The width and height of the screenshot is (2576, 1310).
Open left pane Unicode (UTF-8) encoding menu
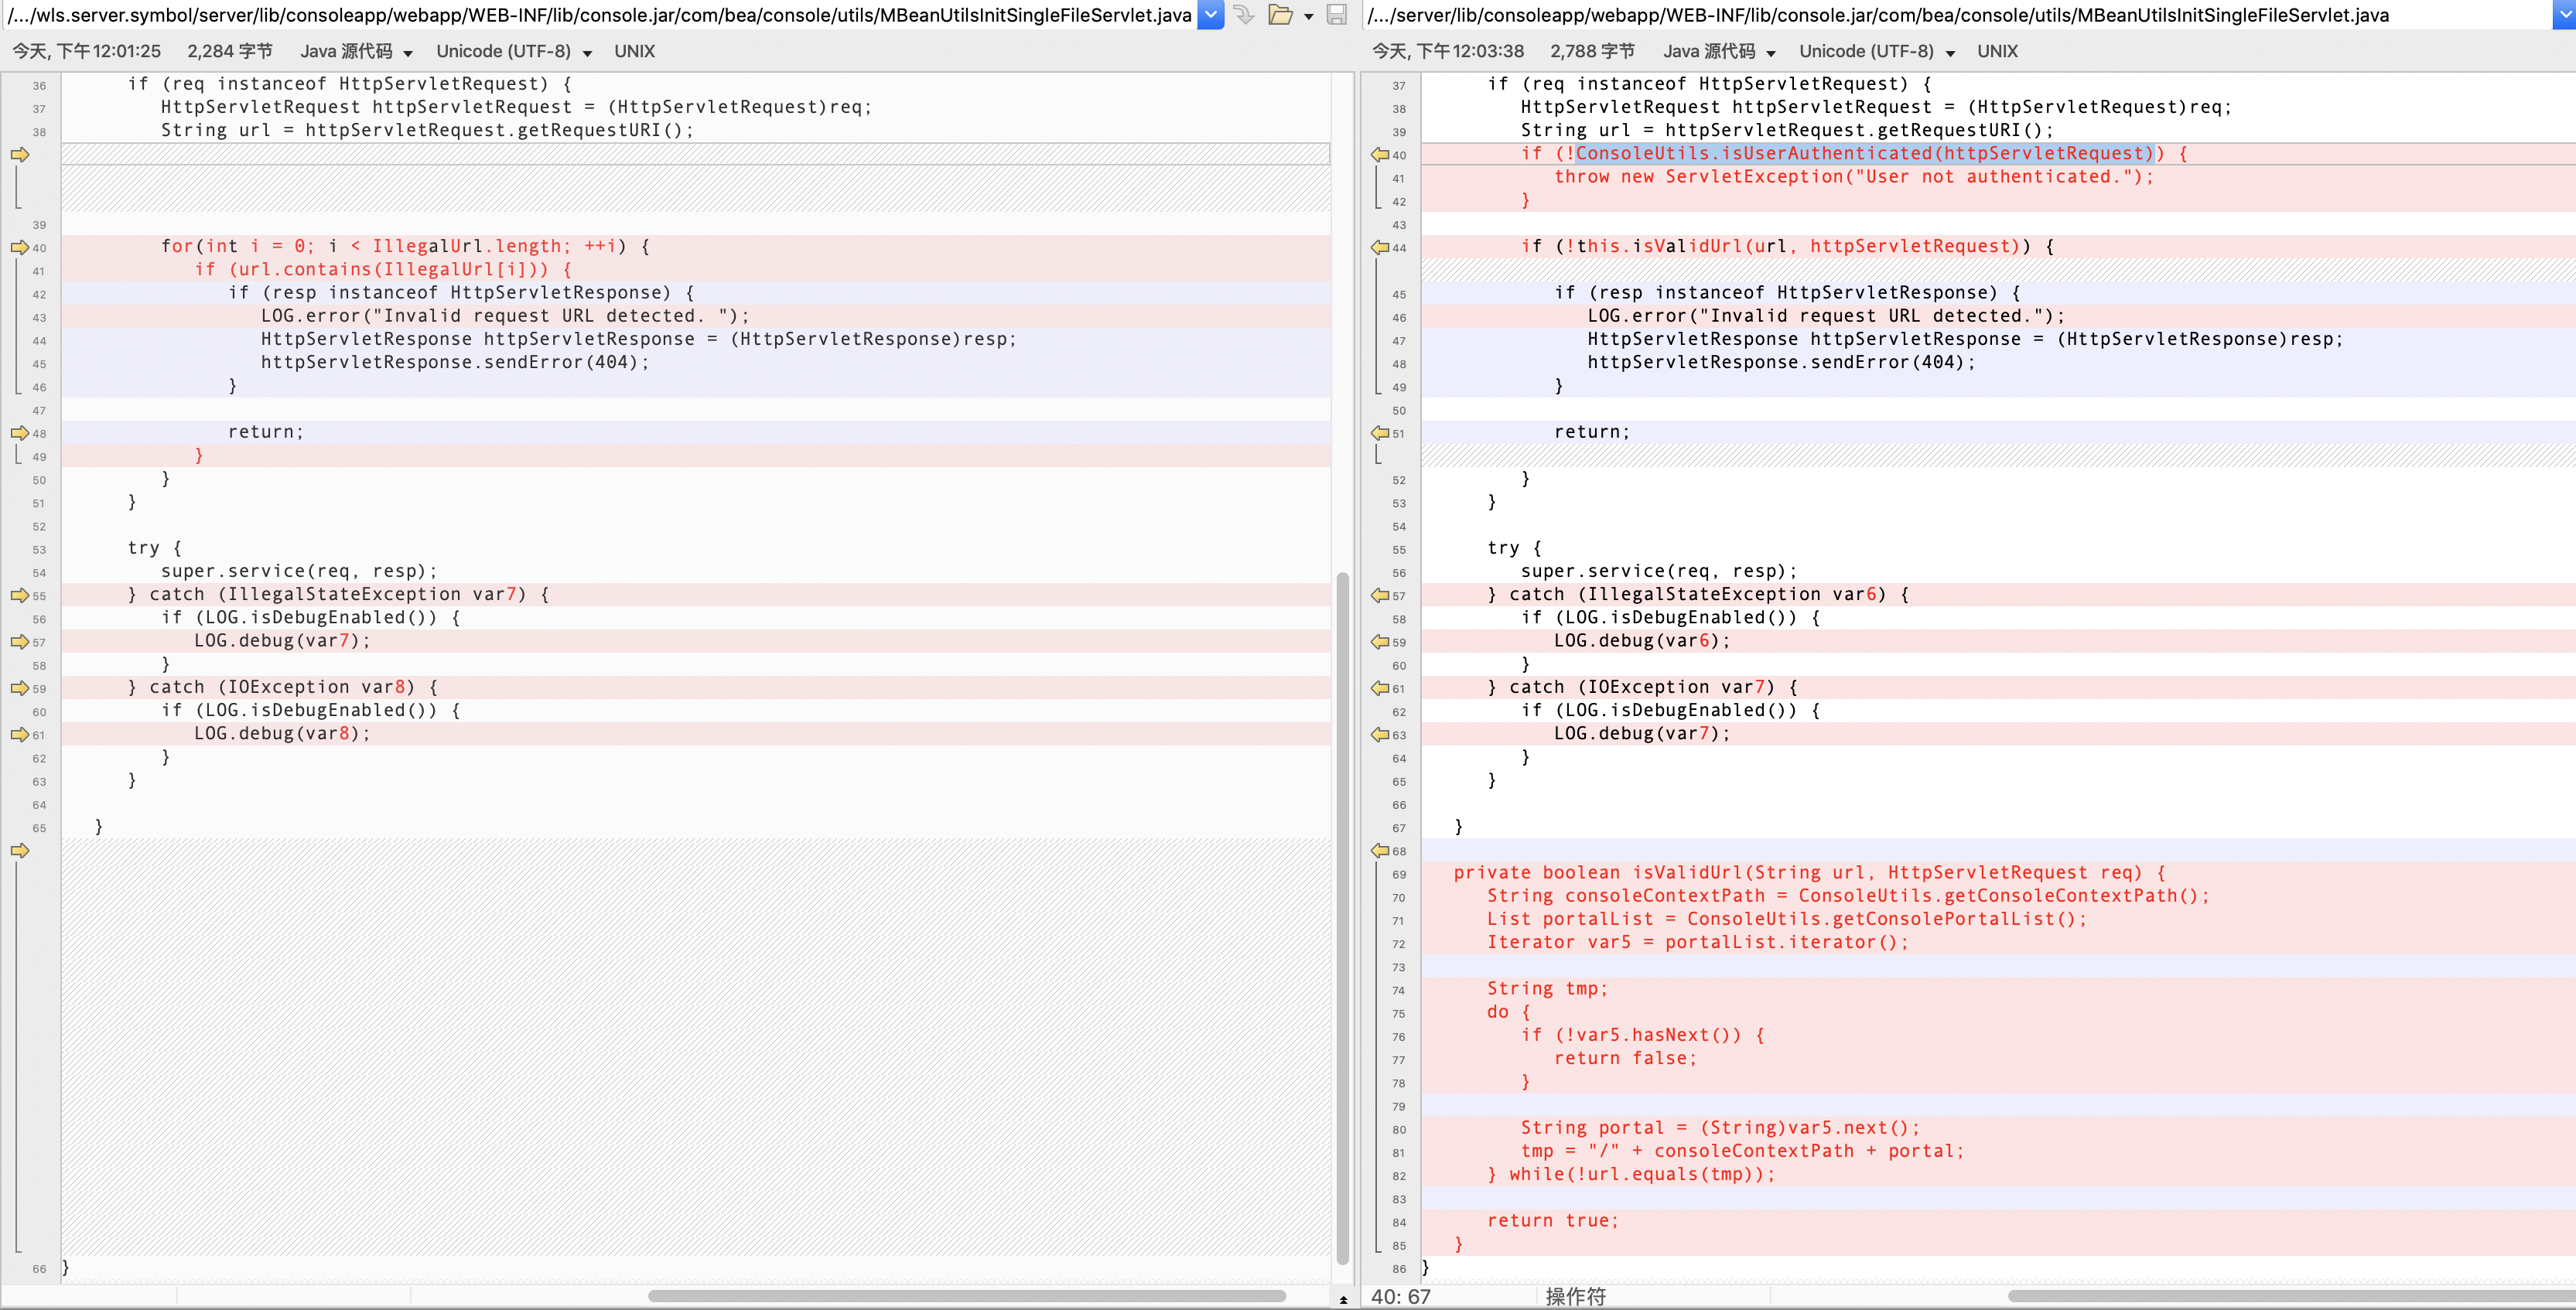click(x=513, y=51)
